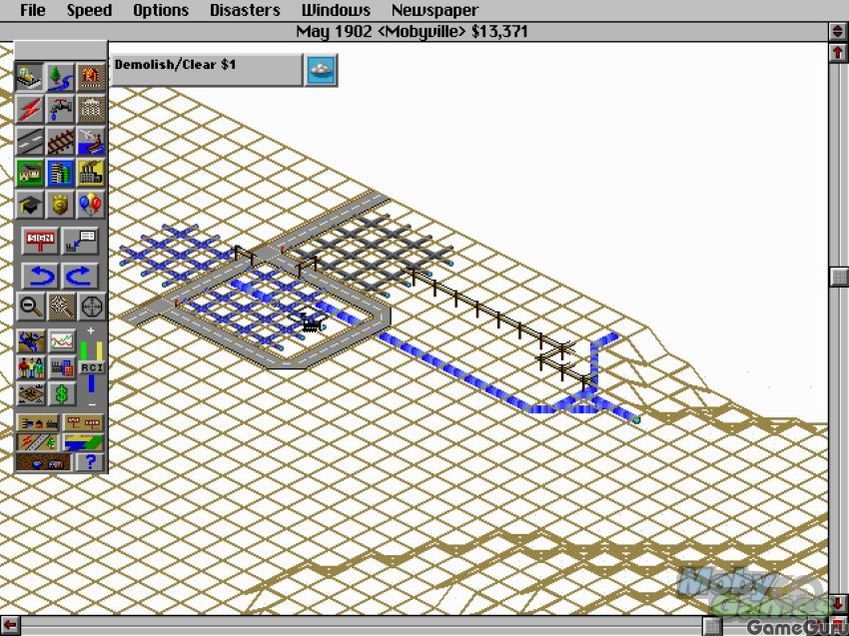
Task: Select the Roads tool
Action: [x=29, y=141]
